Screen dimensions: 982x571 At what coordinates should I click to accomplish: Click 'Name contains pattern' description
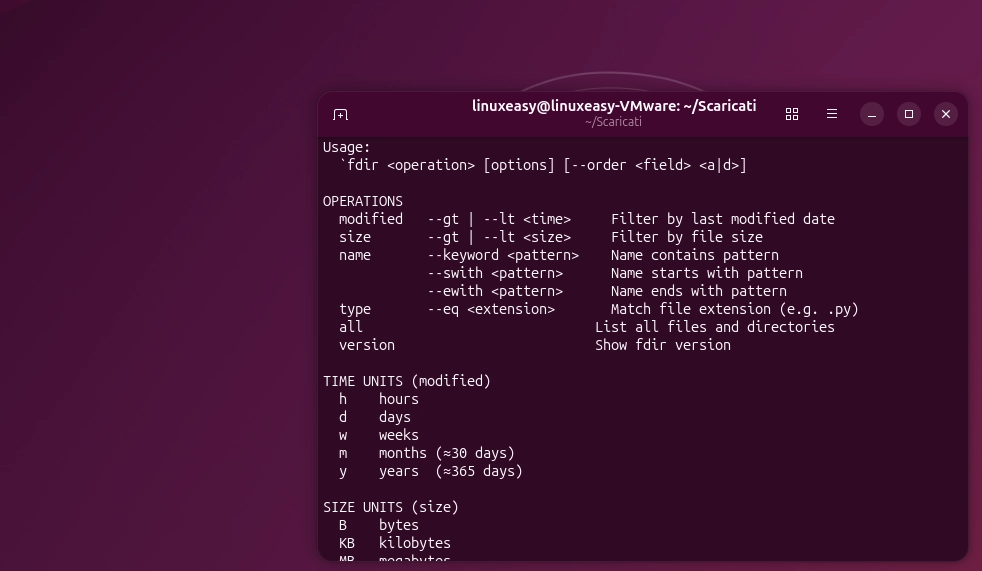[695, 255]
